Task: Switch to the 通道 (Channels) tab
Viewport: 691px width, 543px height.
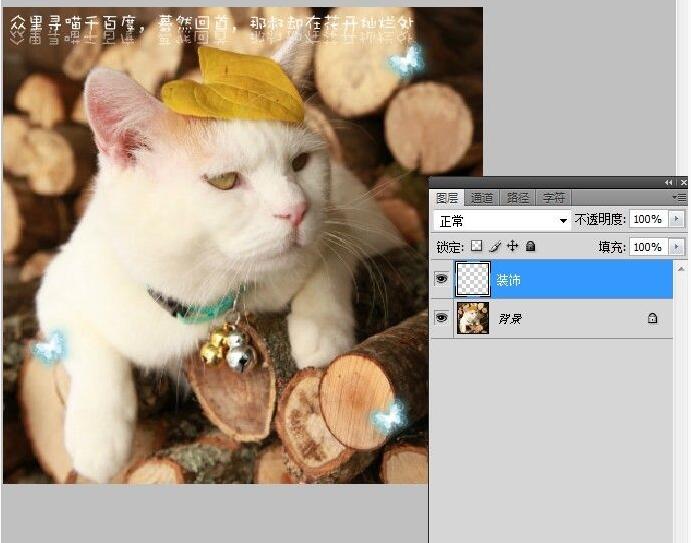Action: [x=482, y=198]
